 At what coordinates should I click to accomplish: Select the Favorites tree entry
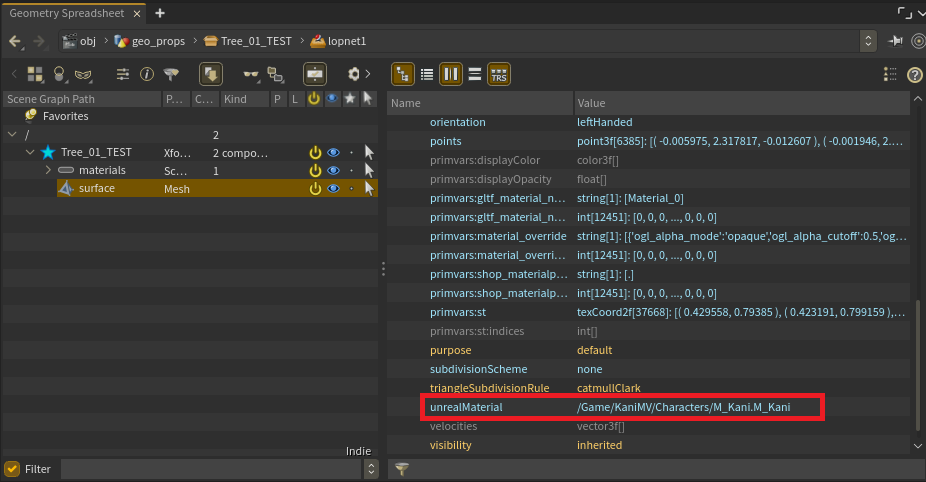(66, 116)
